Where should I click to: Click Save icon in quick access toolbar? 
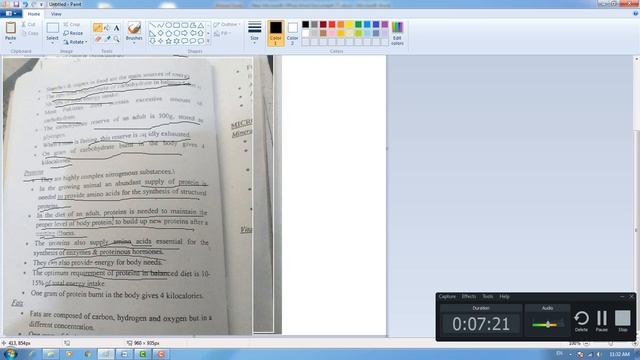coord(16,4)
